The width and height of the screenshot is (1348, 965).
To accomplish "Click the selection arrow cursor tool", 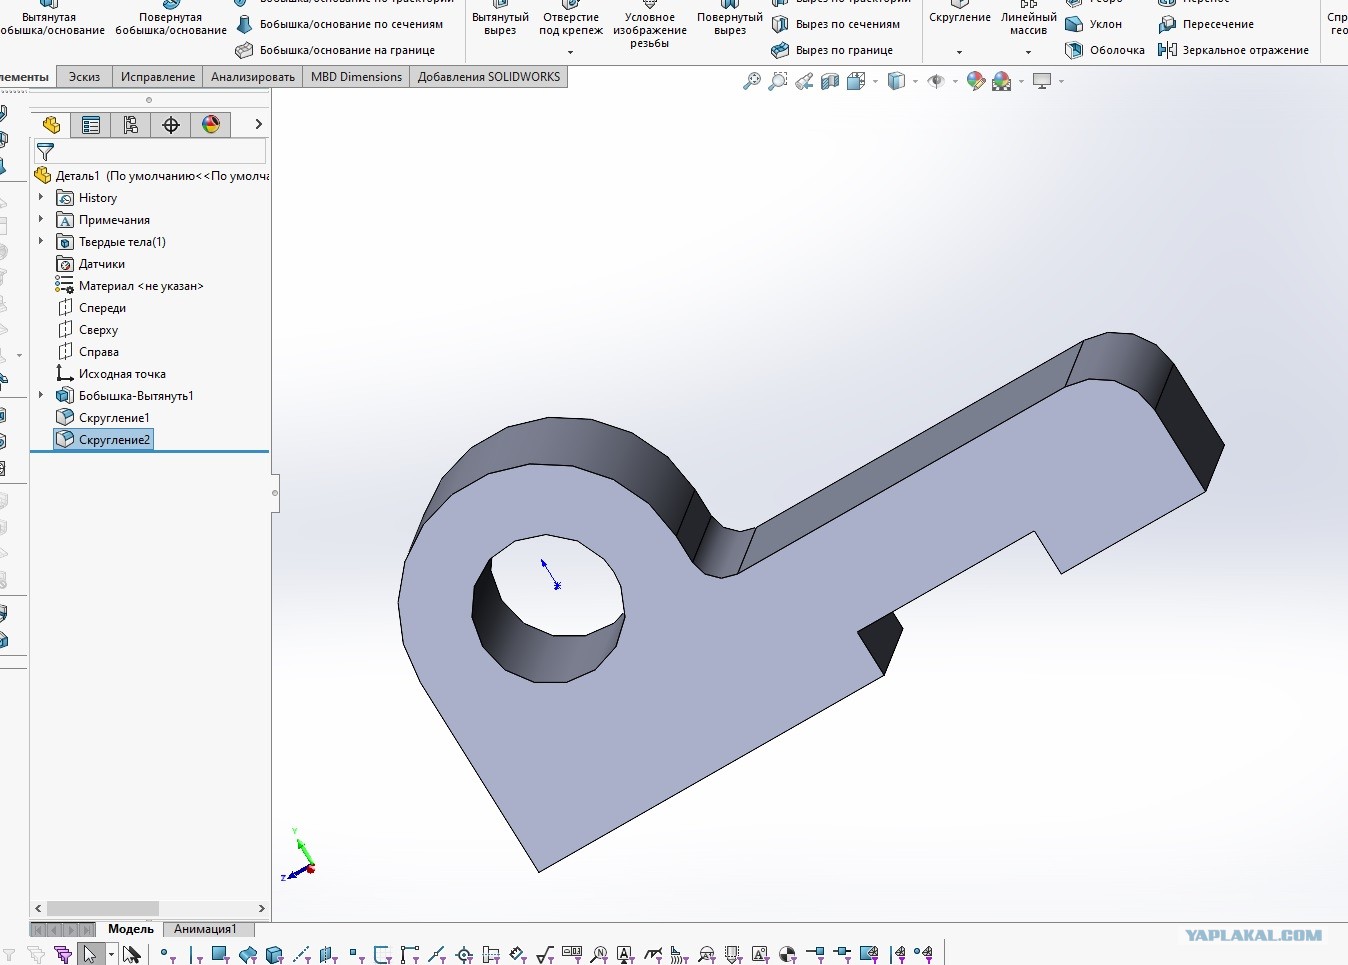I will point(90,954).
